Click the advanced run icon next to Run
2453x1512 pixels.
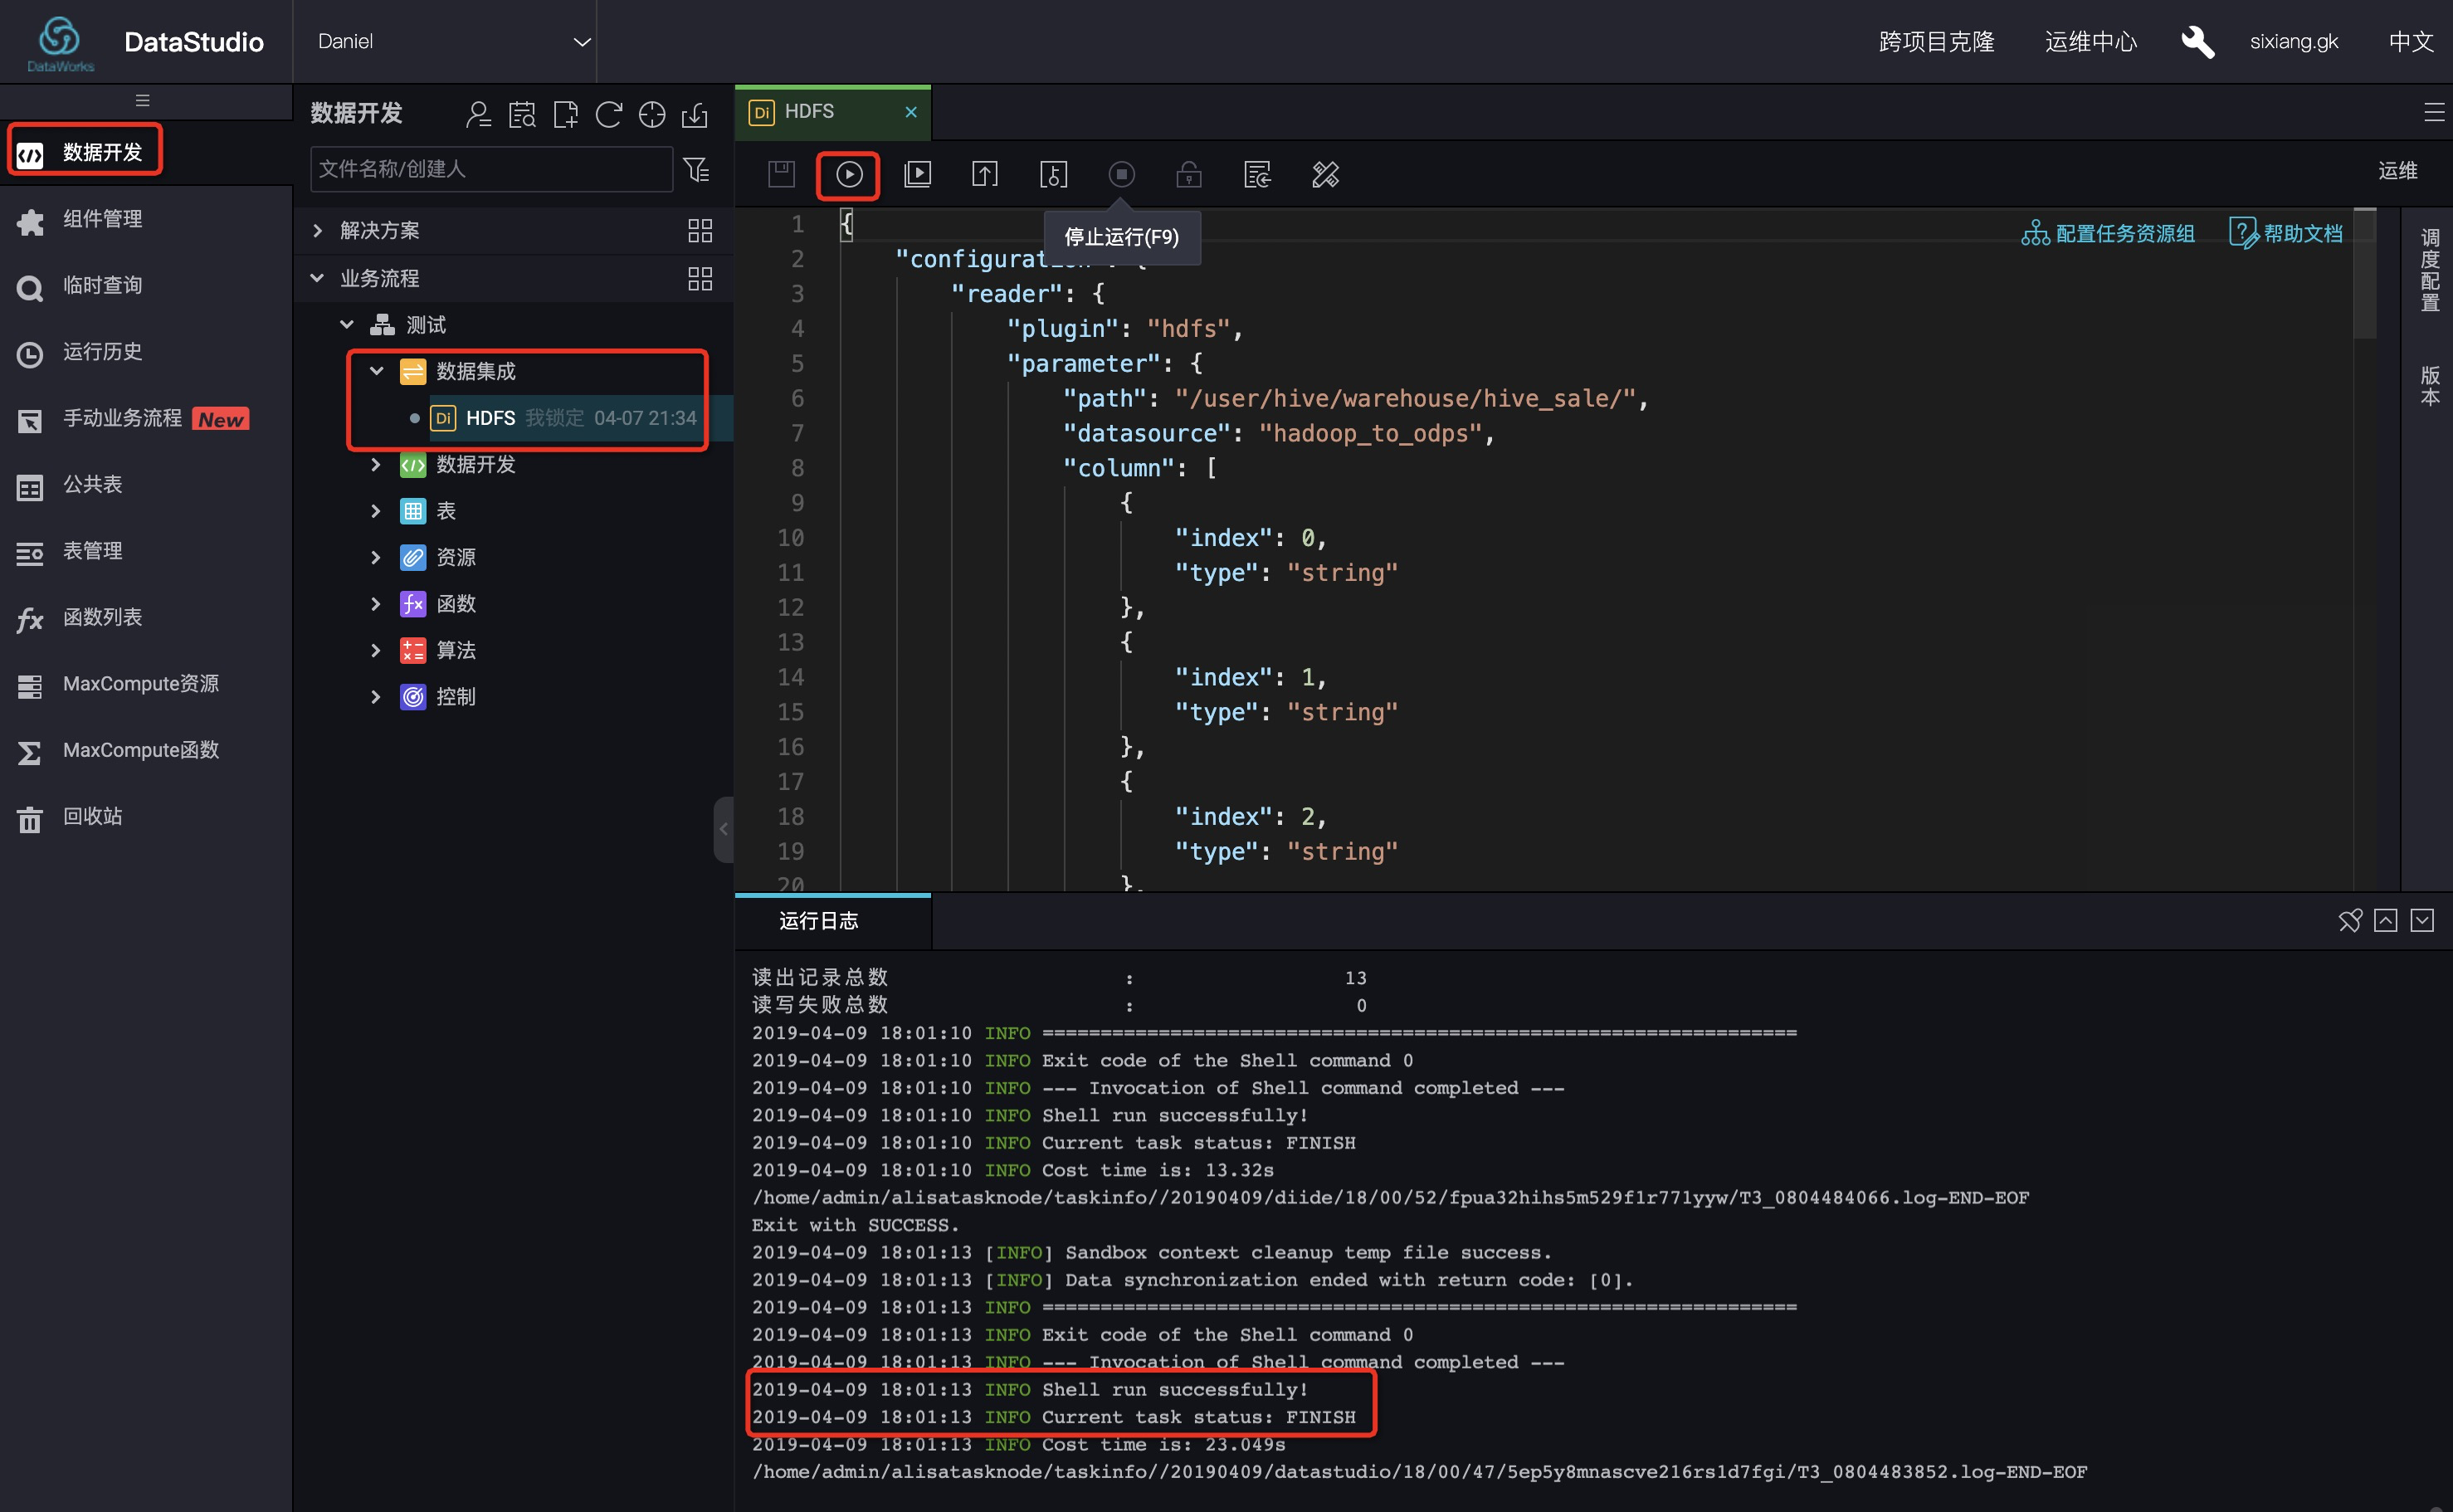[x=917, y=175]
